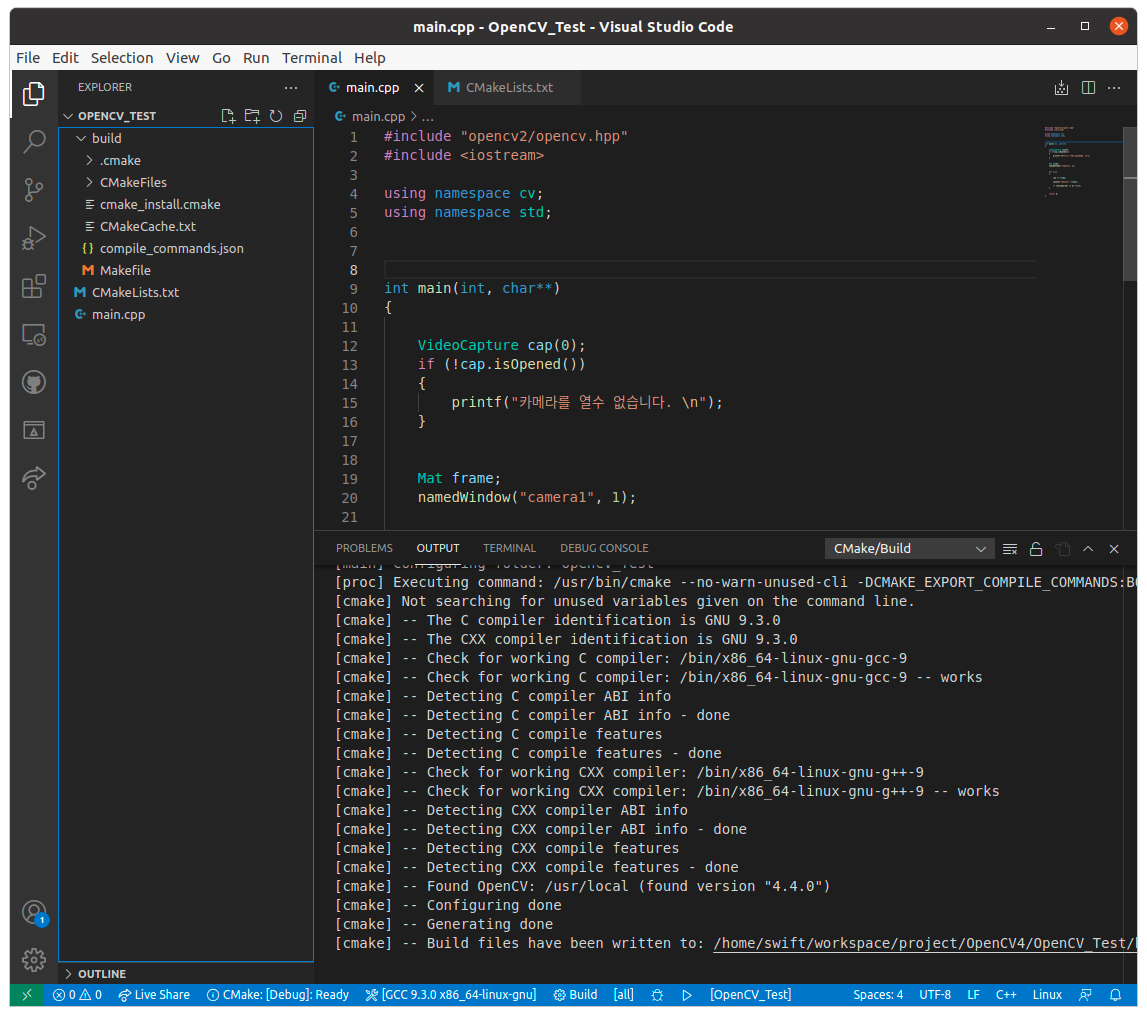
Task: Click the Build button in status bar
Action: 575,995
